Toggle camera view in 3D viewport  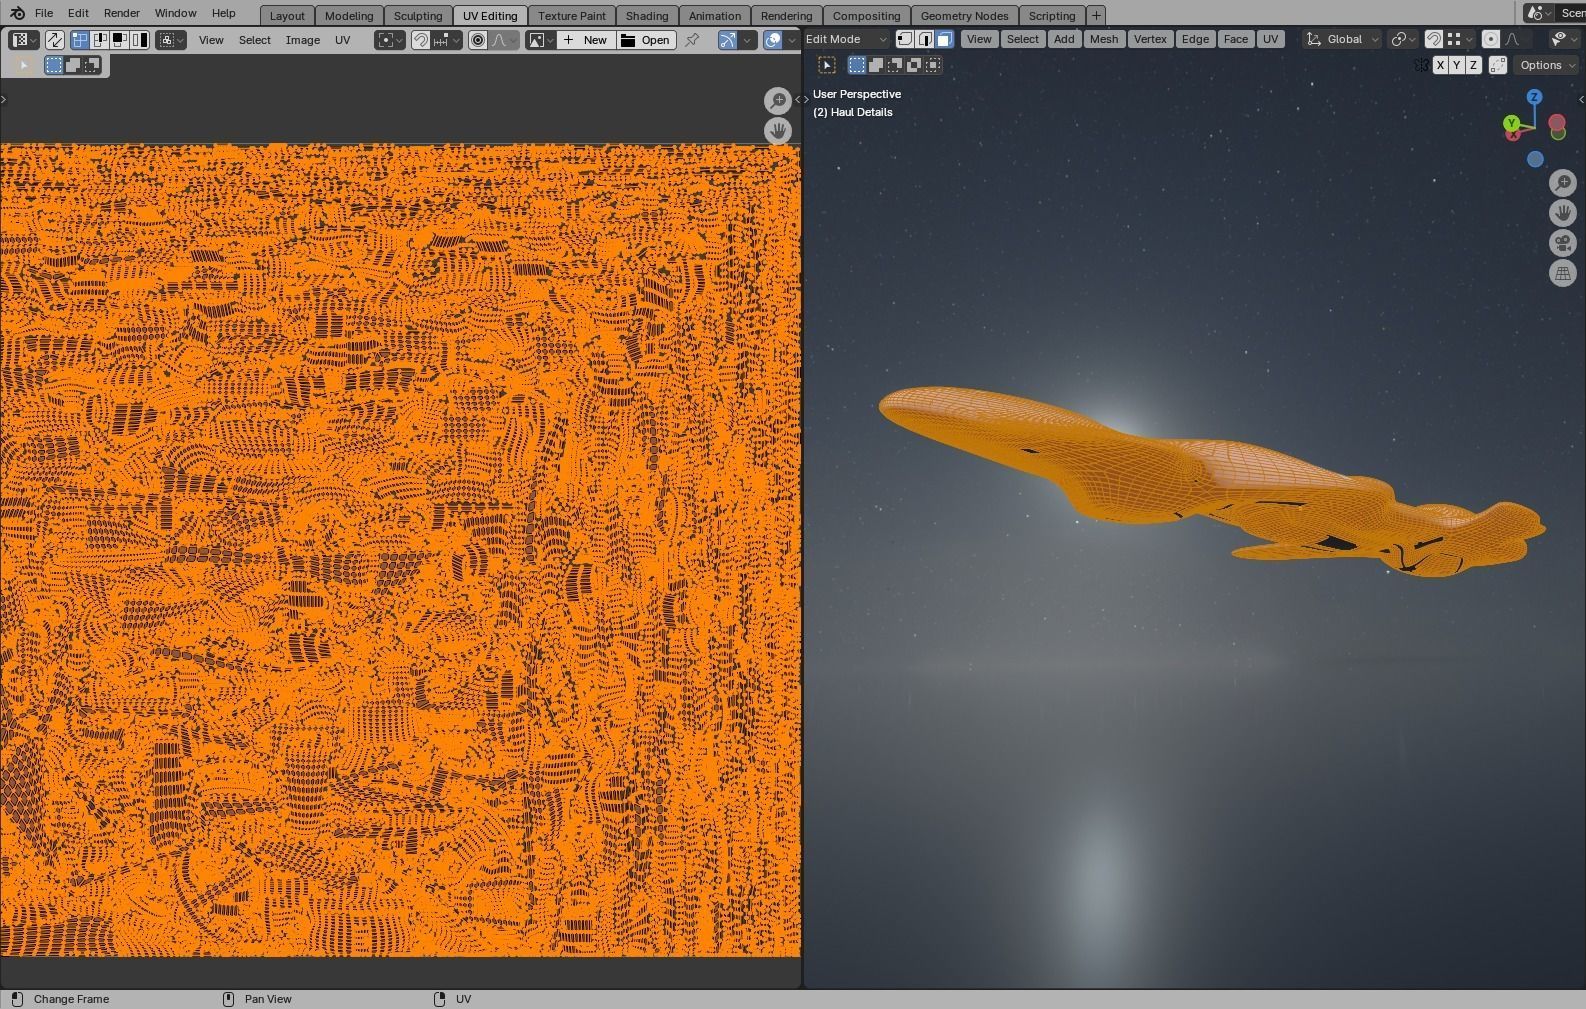coord(1562,243)
